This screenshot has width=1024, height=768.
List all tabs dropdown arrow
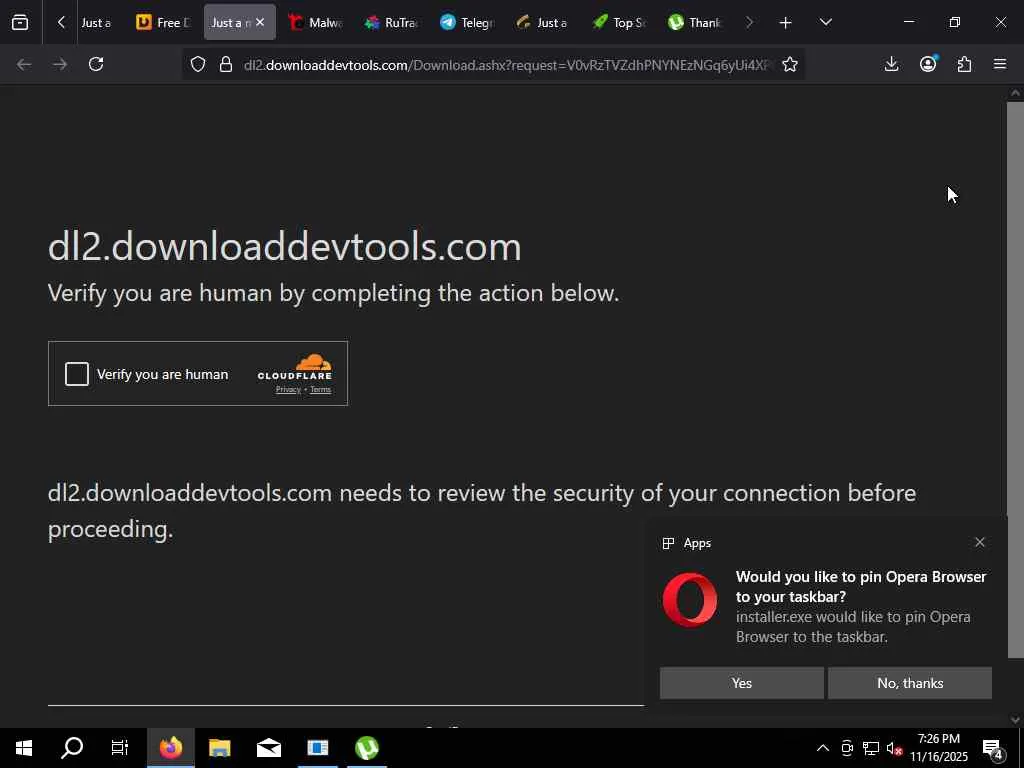[825, 22]
